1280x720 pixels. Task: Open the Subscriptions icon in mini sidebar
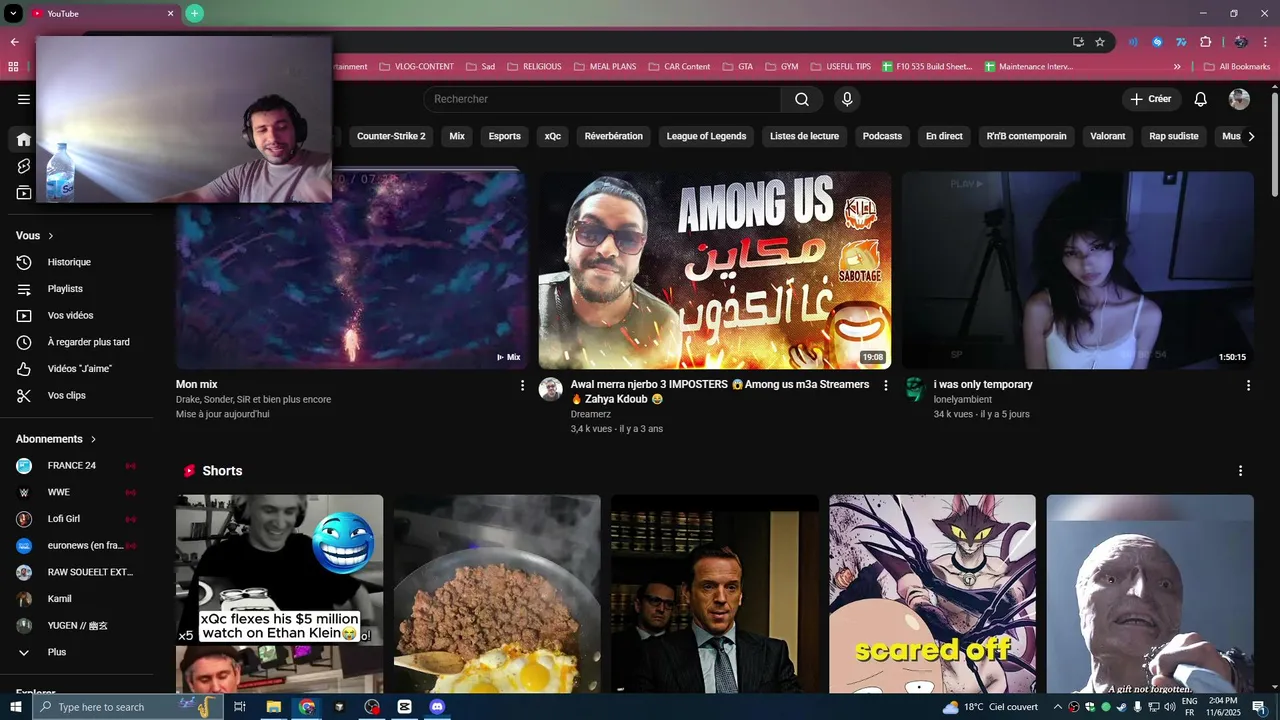pyautogui.click(x=24, y=193)
